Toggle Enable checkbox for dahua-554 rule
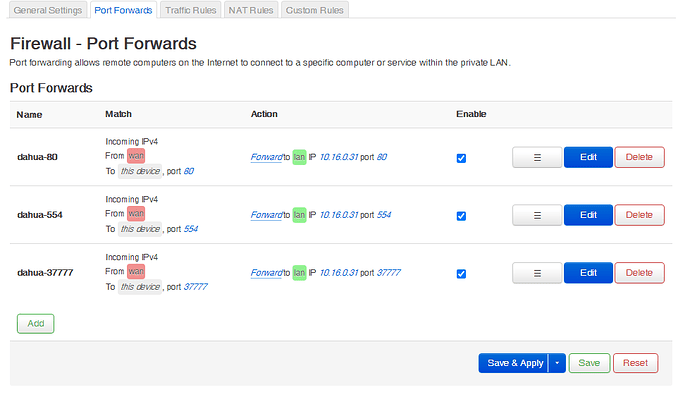 [461, 216]
